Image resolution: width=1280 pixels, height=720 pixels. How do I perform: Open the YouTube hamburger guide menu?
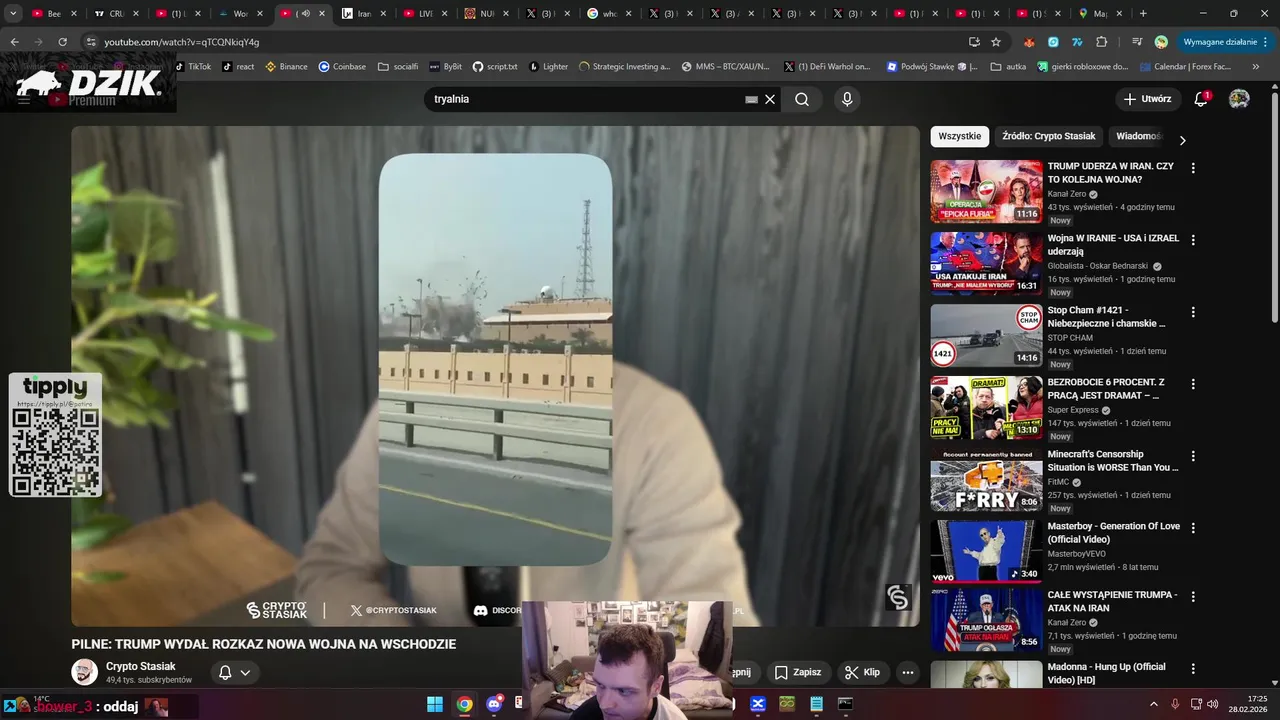click(23, 99)
